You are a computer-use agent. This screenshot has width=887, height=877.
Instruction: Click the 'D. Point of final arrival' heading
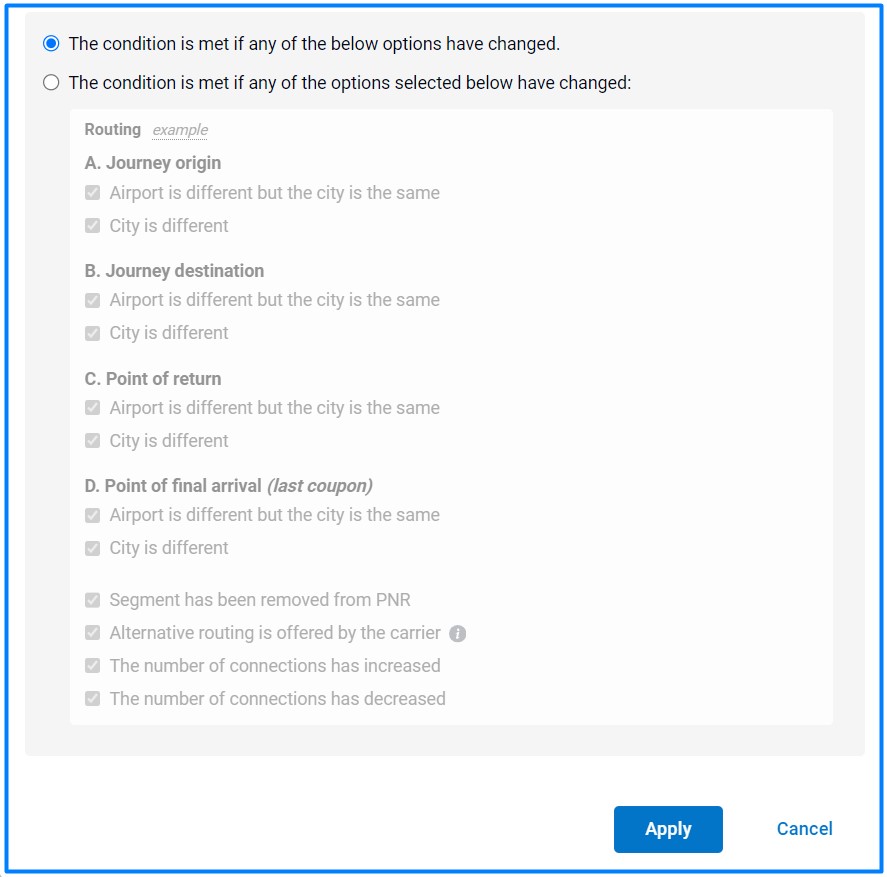coord(228,486)
